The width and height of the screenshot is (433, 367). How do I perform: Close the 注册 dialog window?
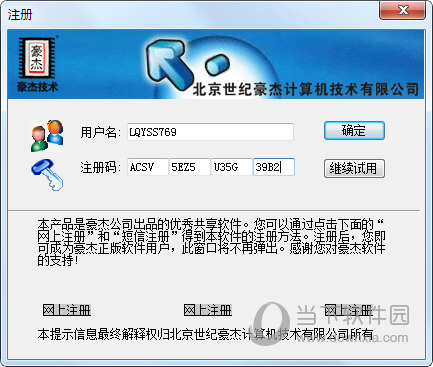[402, 10]
